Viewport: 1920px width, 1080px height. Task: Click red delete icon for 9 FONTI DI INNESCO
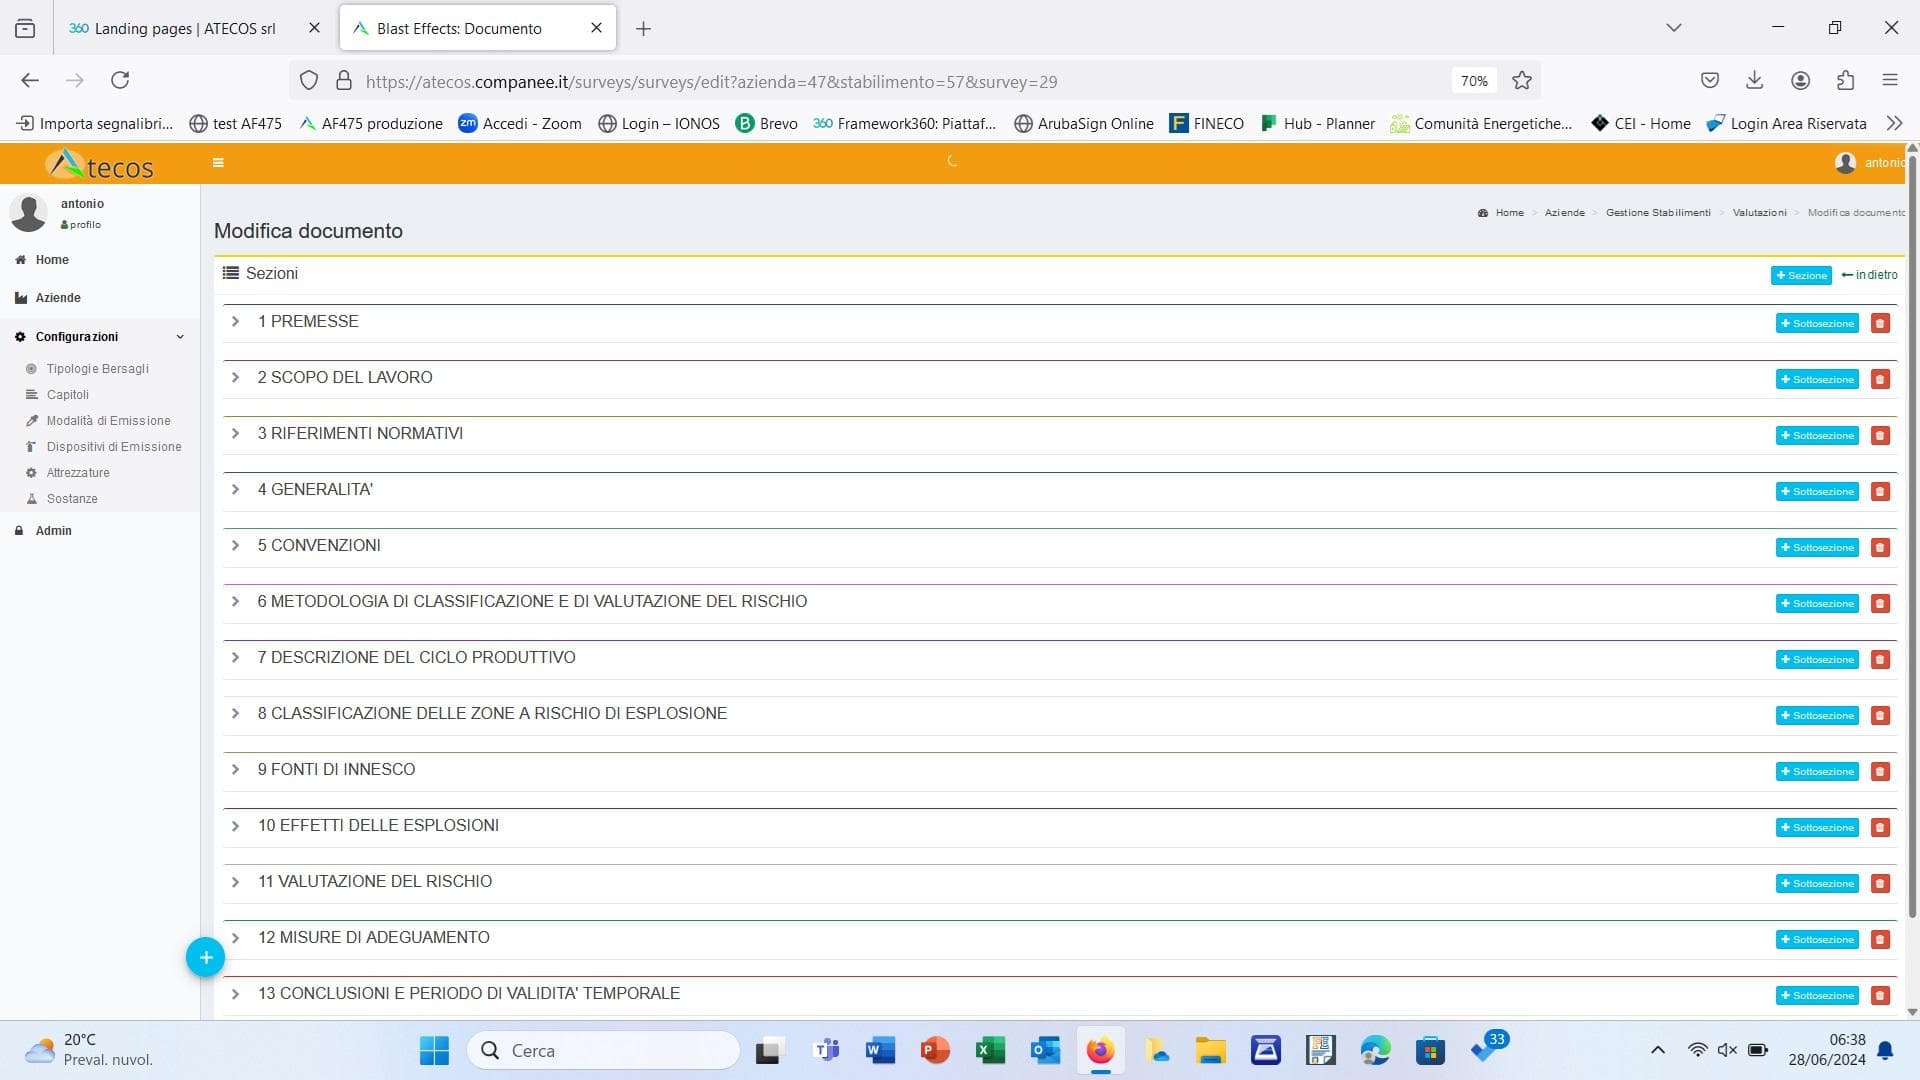pos(1880,771)
